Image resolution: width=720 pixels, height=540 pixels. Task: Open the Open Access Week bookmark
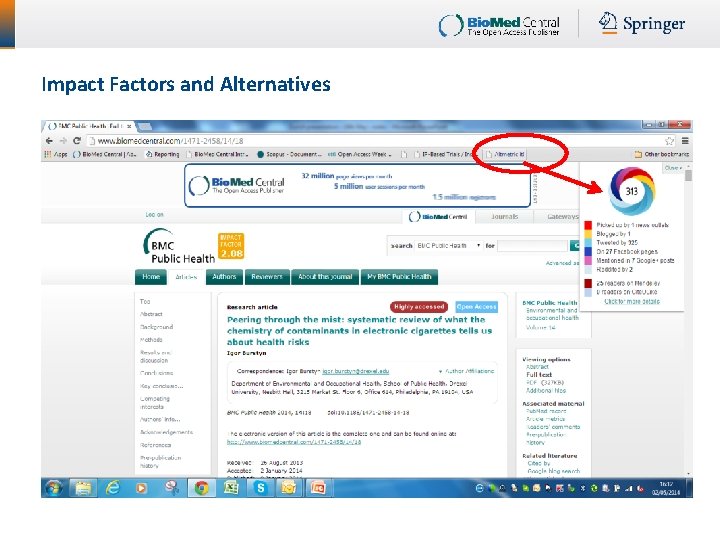click(x=360, y=154)
